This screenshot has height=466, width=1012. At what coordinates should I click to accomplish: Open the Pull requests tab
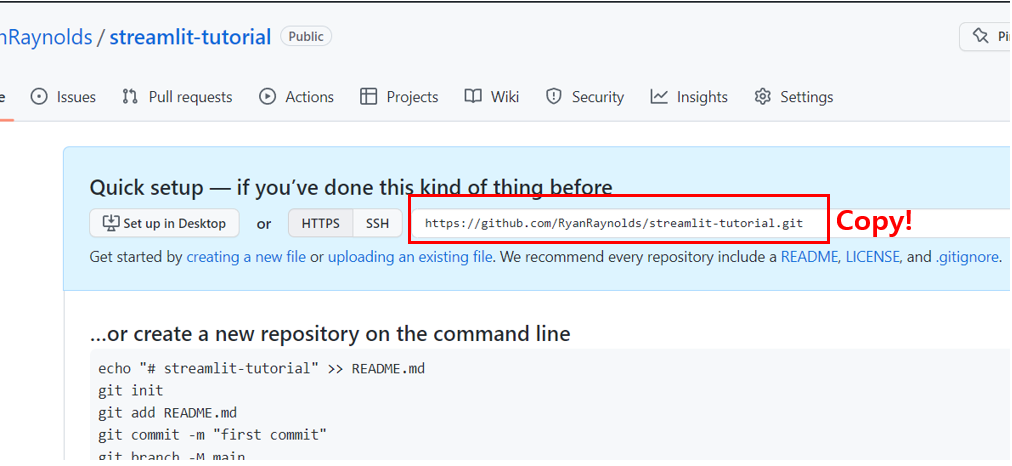point(177,97)
